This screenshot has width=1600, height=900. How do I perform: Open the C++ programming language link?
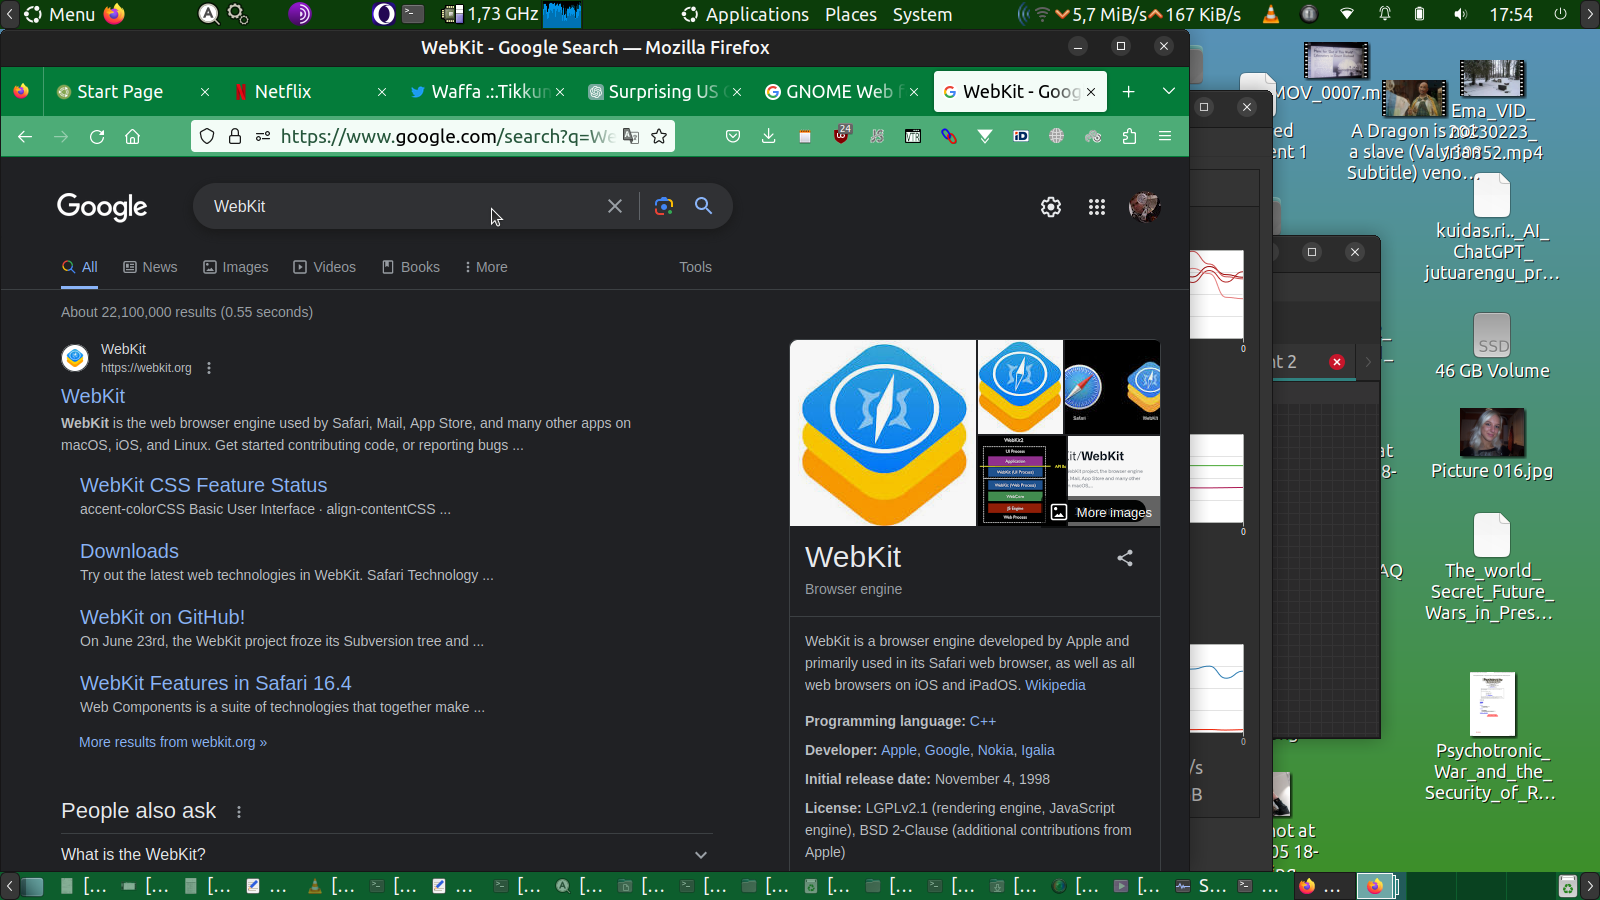pos(983,721)
